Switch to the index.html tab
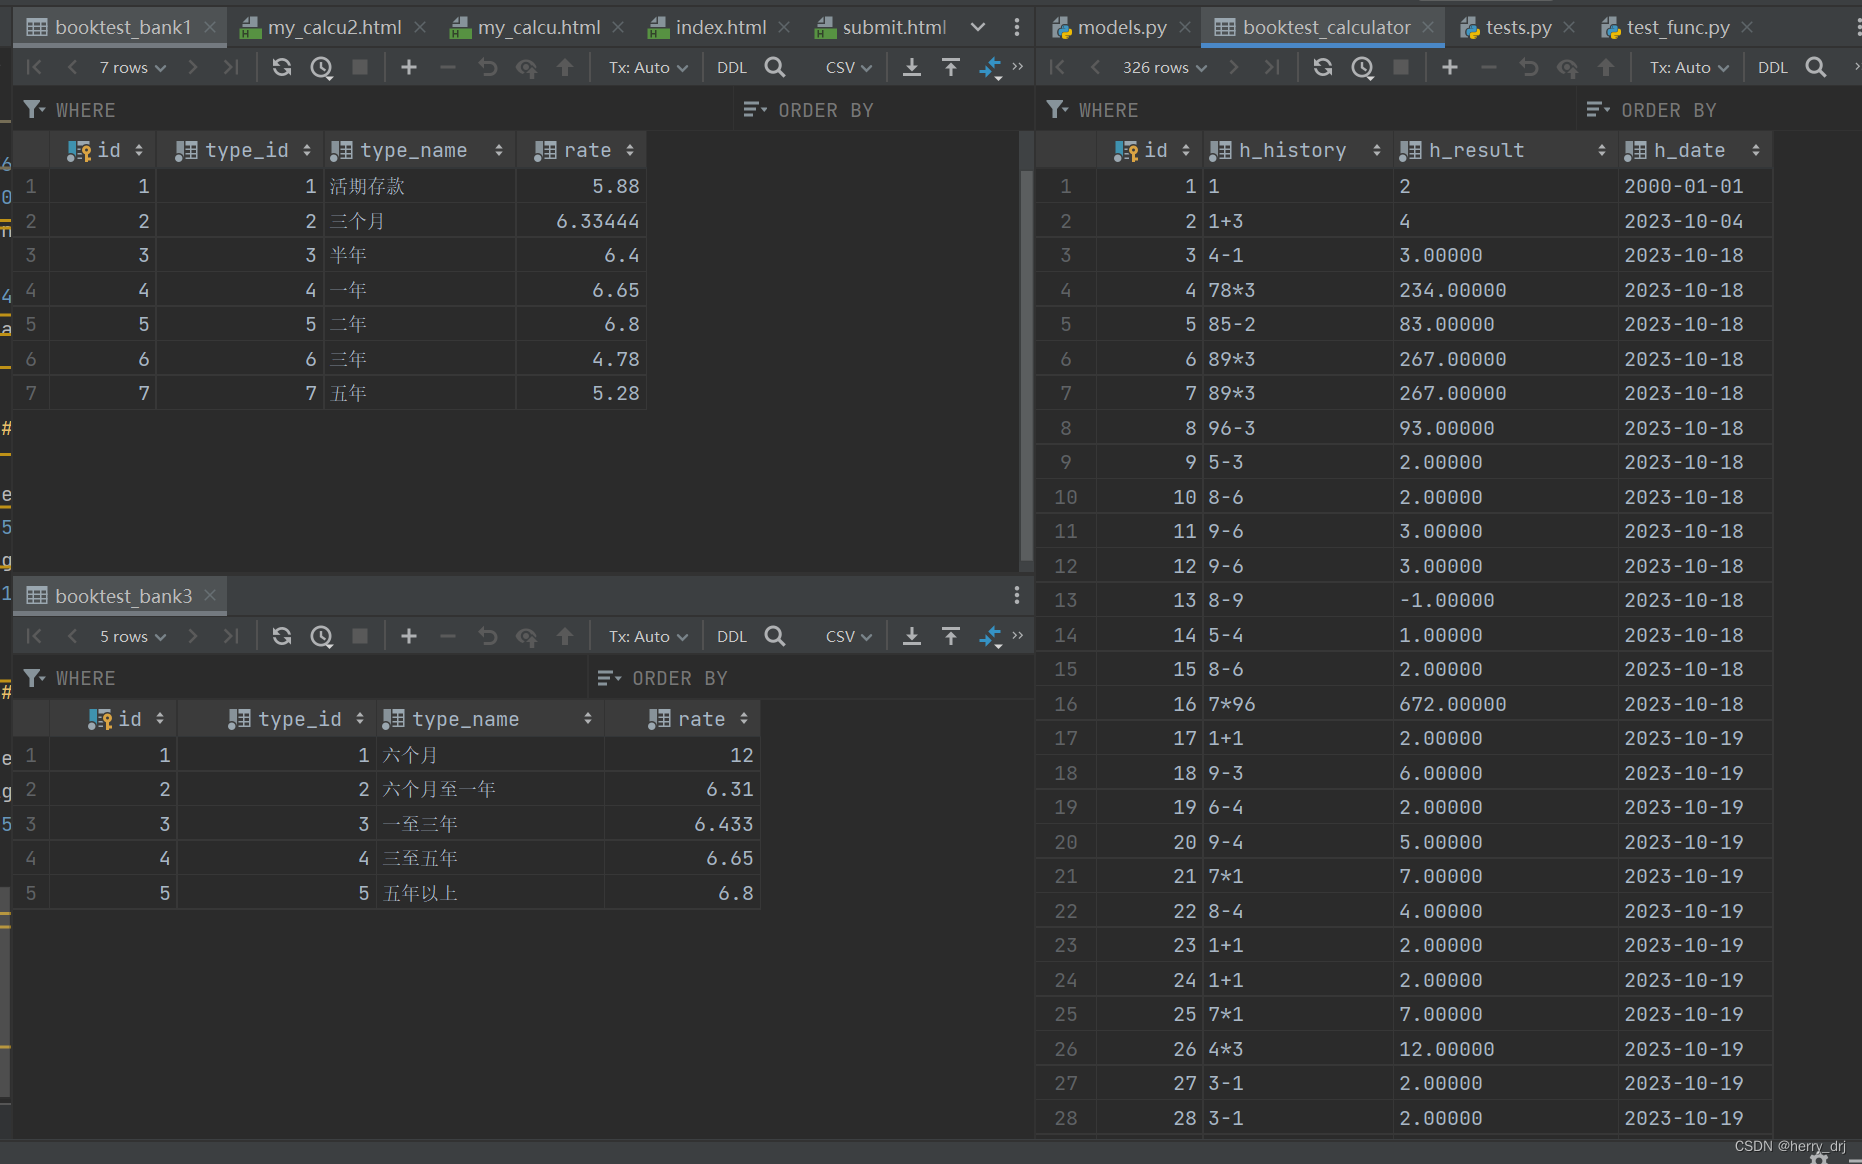The height and width of the screenshot is (1164, 1862). 720,27
